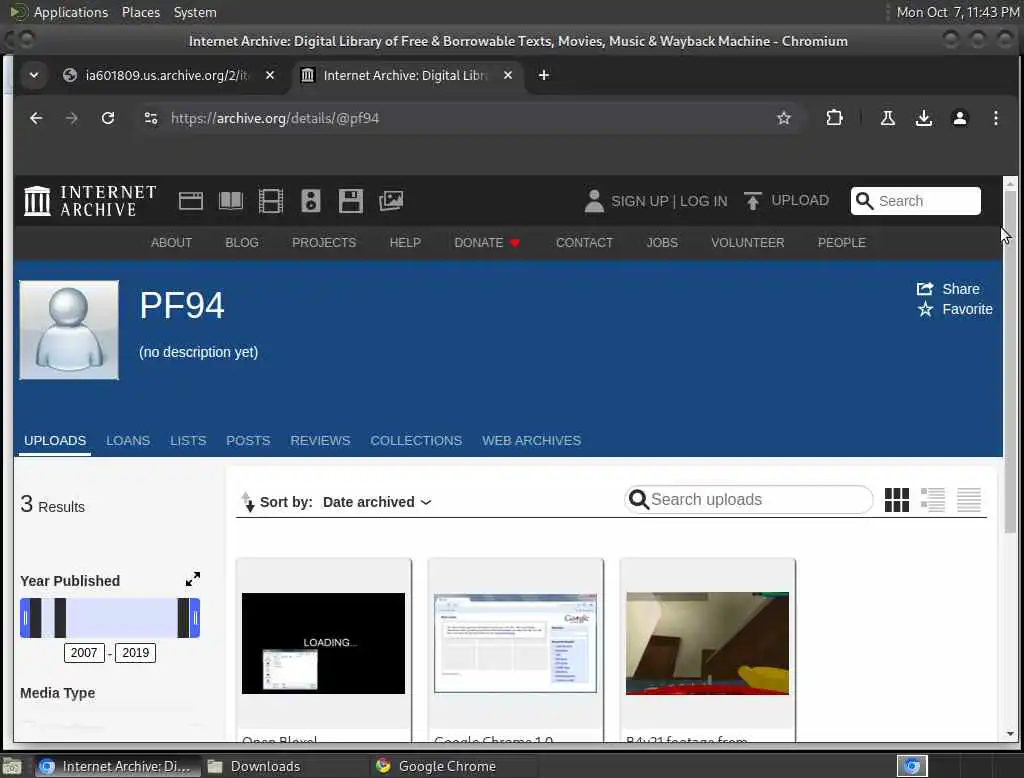Click the 2007 start year field
Viewport: 1024px width, 778px height.
click(x=84, y=653)
